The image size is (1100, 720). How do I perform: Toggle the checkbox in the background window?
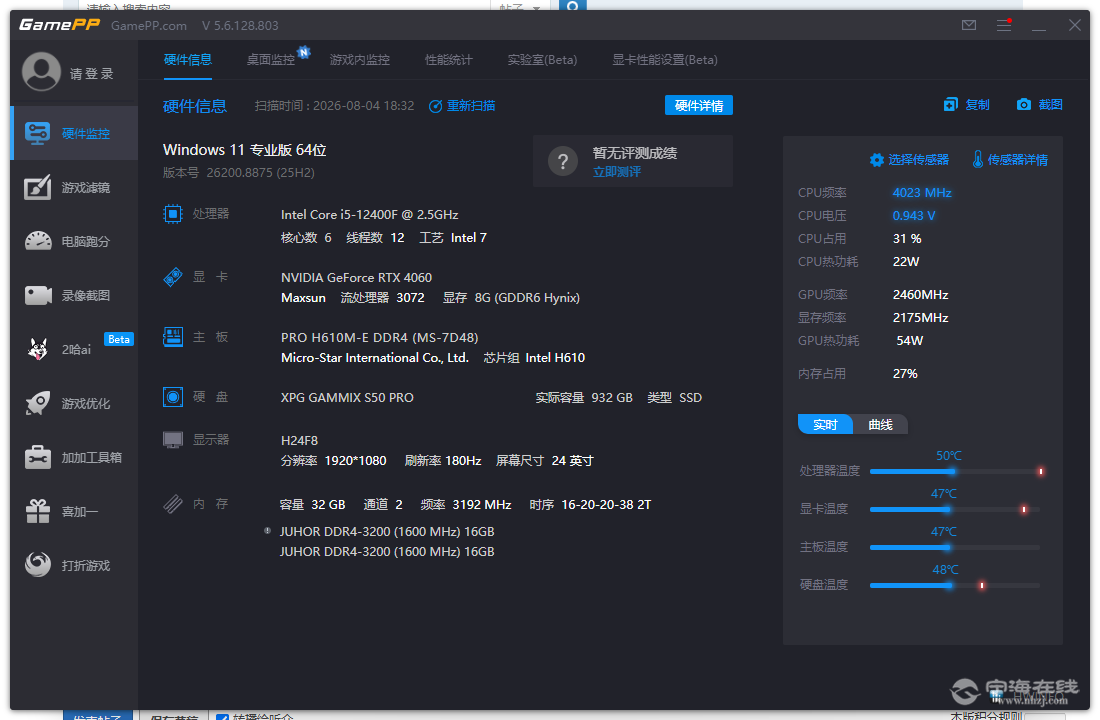[x=222, y=716]
